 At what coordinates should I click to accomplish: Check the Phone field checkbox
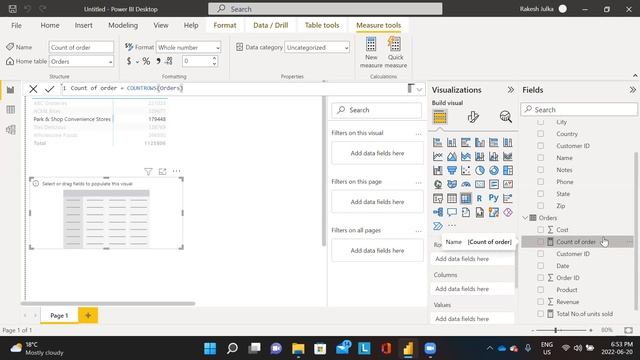pos(540,182)
